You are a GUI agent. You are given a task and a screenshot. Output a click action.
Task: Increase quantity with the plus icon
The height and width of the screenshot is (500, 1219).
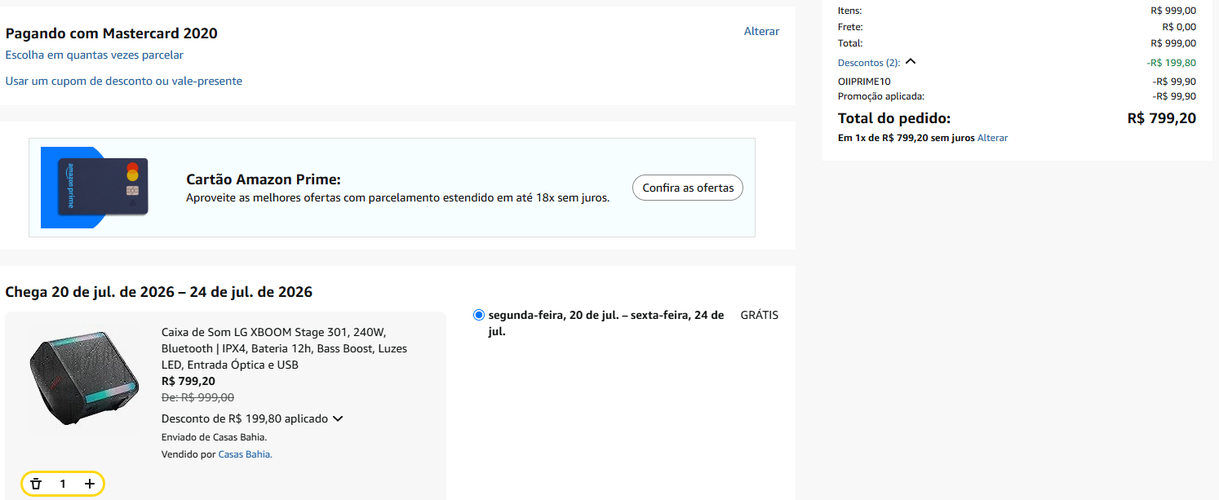coord(89,484)
